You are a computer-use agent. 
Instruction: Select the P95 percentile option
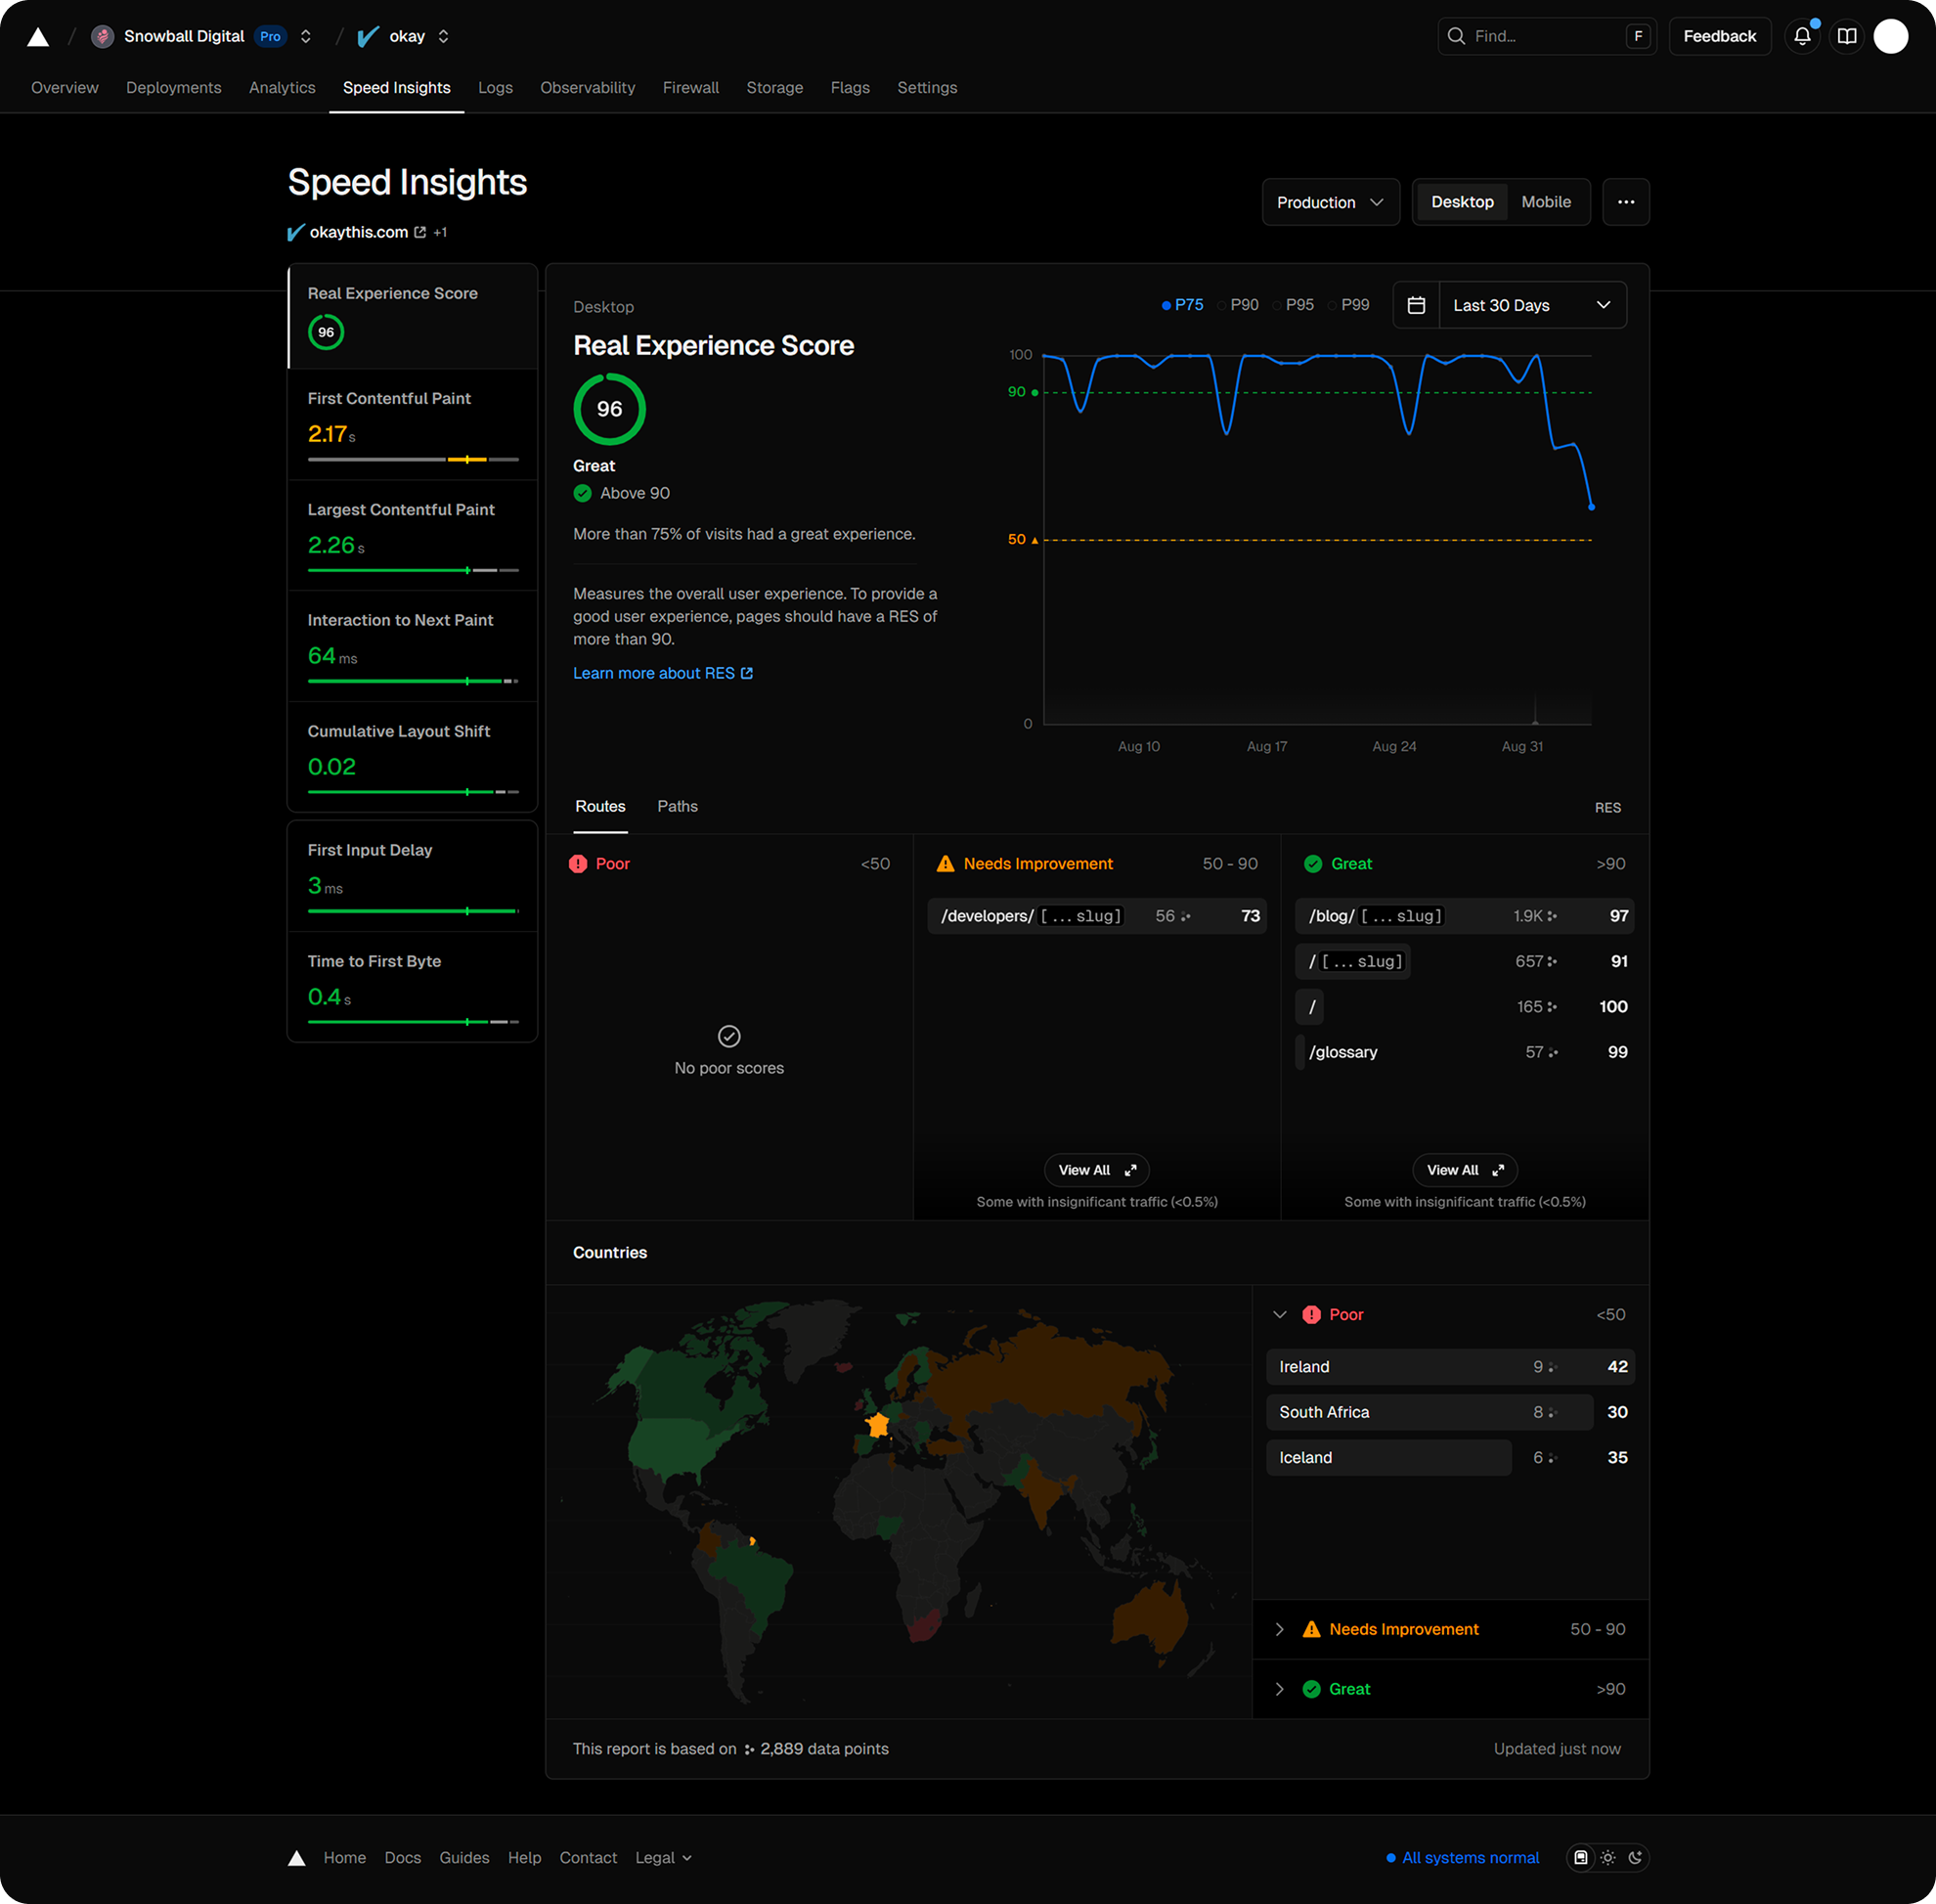pyautogui.click(x=1293, y=305)
